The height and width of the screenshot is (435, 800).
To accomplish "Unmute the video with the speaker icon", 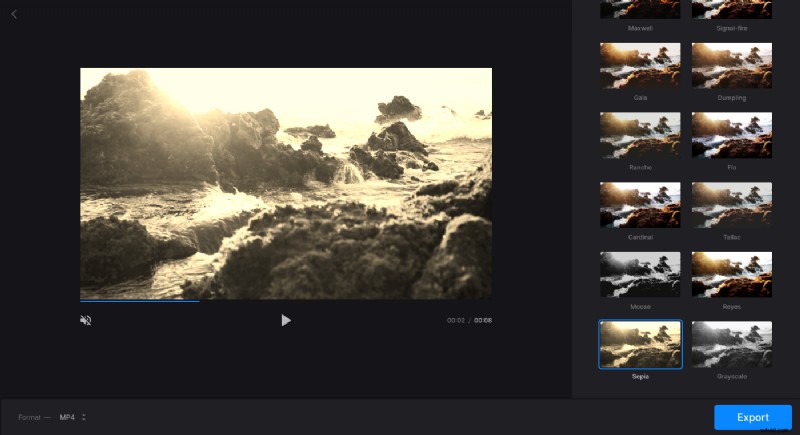I will pos(86,320).
